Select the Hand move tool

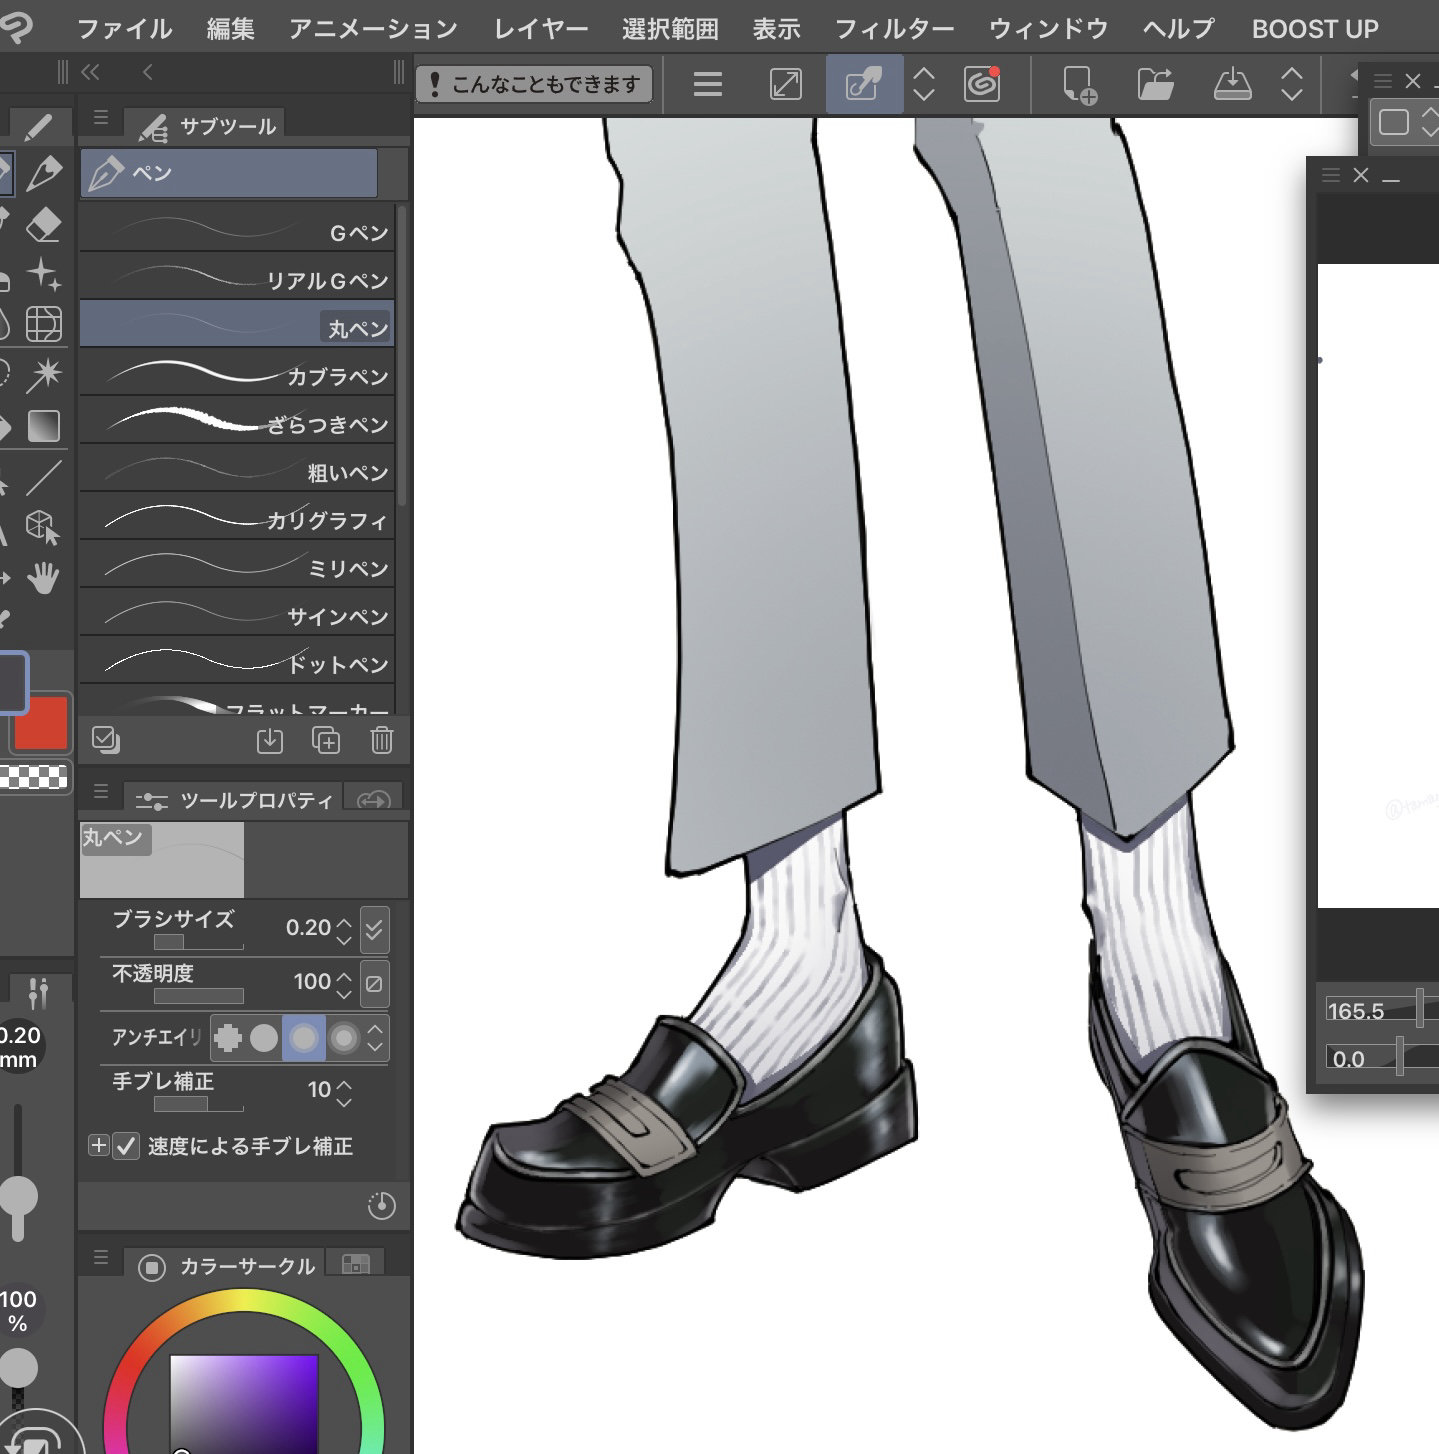(43, 577)
